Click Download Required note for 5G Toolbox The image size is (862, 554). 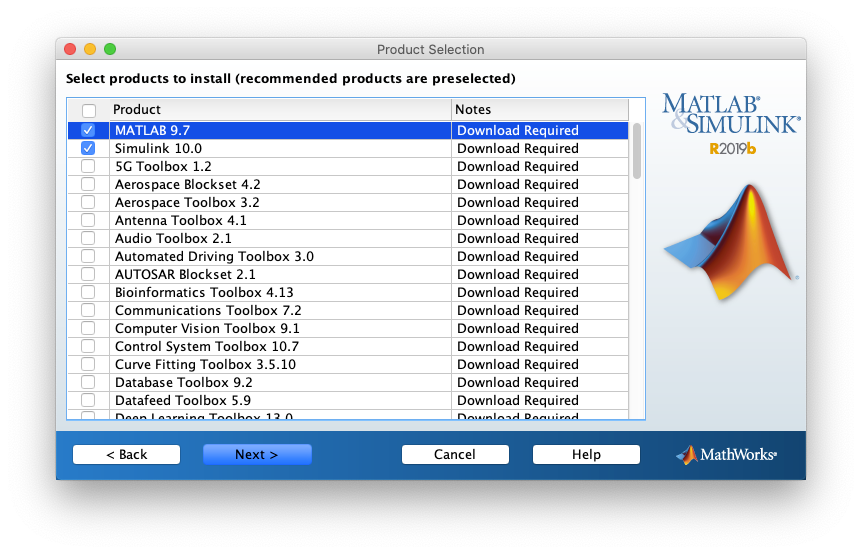point(518,166)
